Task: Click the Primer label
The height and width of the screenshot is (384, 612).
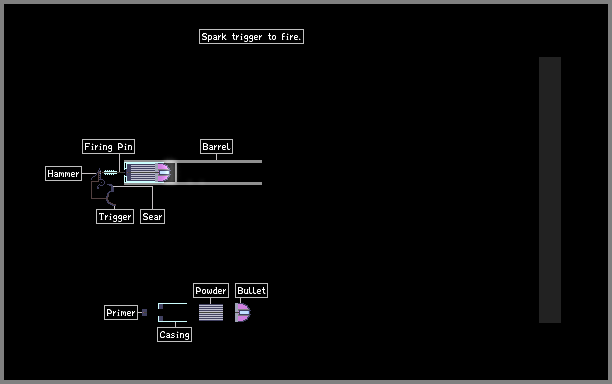Action: pos(121,313)
